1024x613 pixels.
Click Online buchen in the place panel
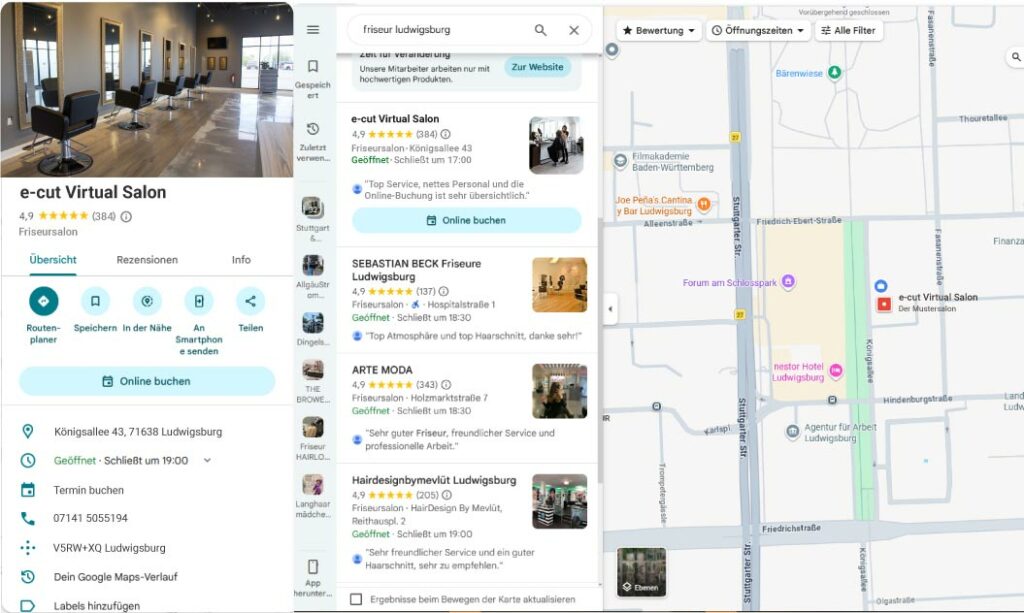point(147,381)
